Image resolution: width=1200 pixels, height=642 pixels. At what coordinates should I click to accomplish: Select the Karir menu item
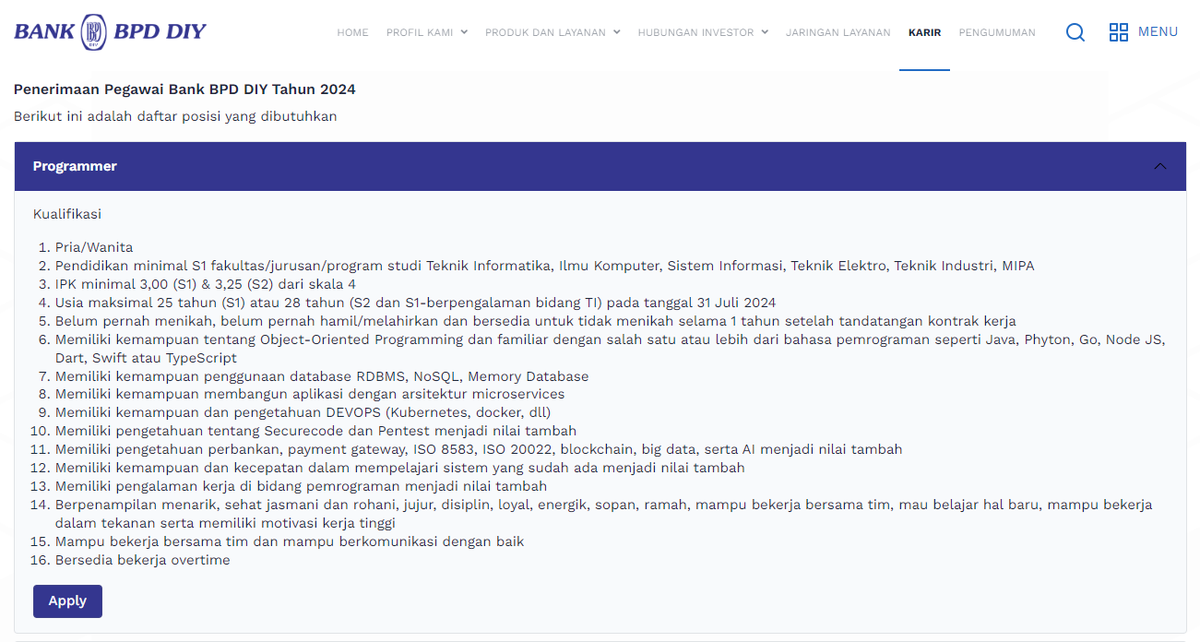925,33
